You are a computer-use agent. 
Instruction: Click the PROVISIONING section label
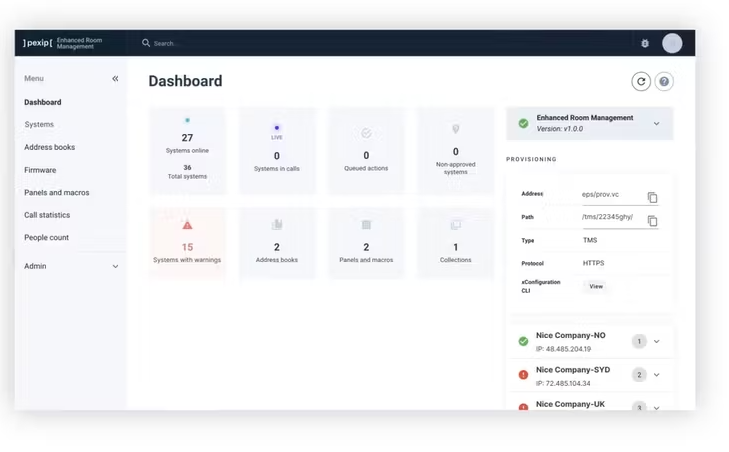[x=531, y=160]
